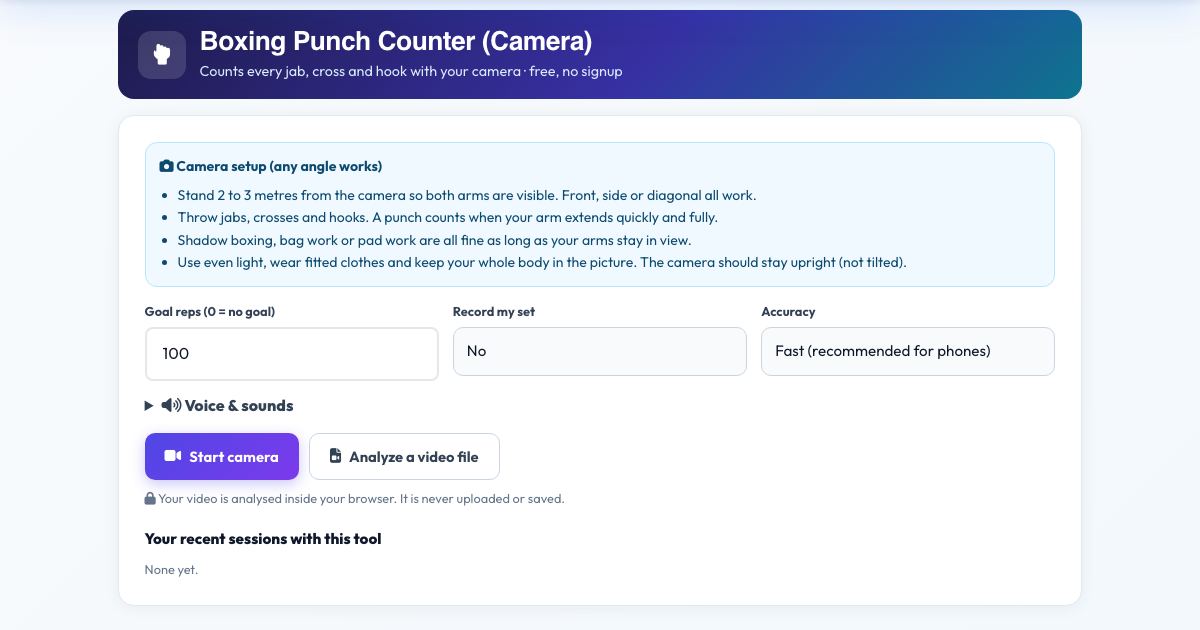Click Your recent sessions with this tool heading
Screen dimensions: 1200x630
click(263, 538)
